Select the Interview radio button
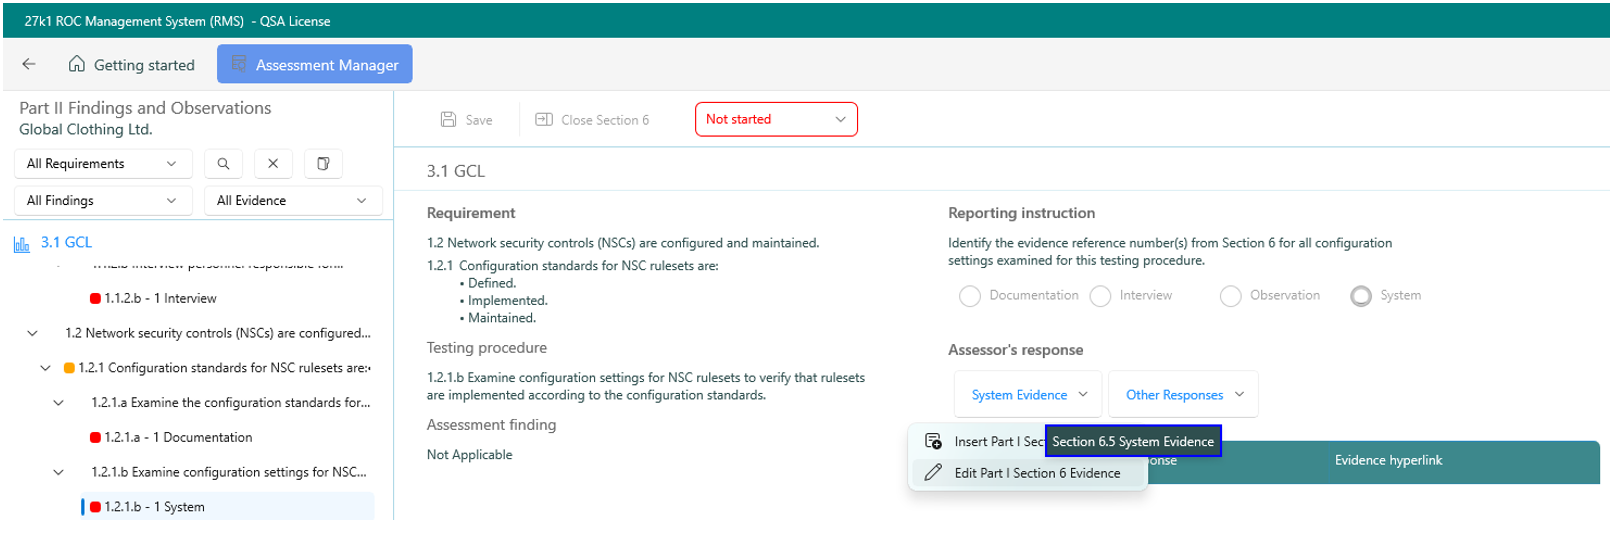 pos(1100,296)
